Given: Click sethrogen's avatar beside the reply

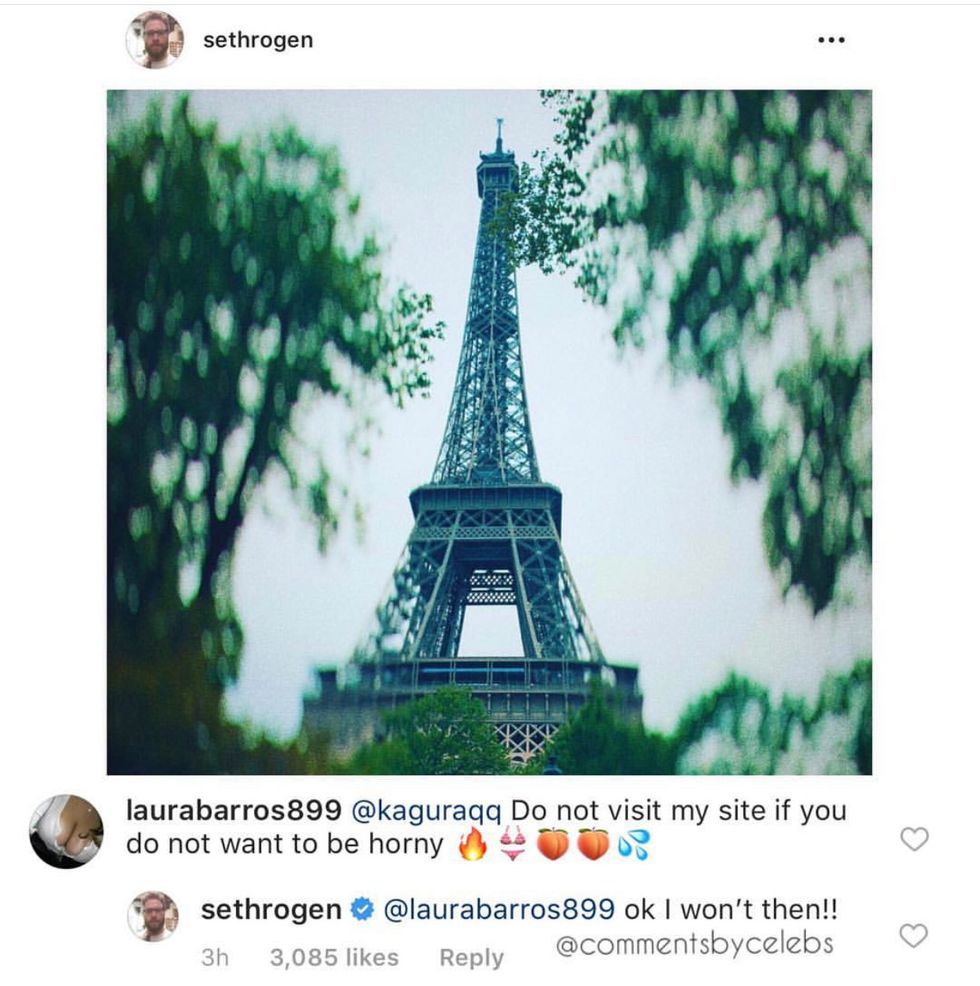Looking at the screenshot, I should (153, 916).
